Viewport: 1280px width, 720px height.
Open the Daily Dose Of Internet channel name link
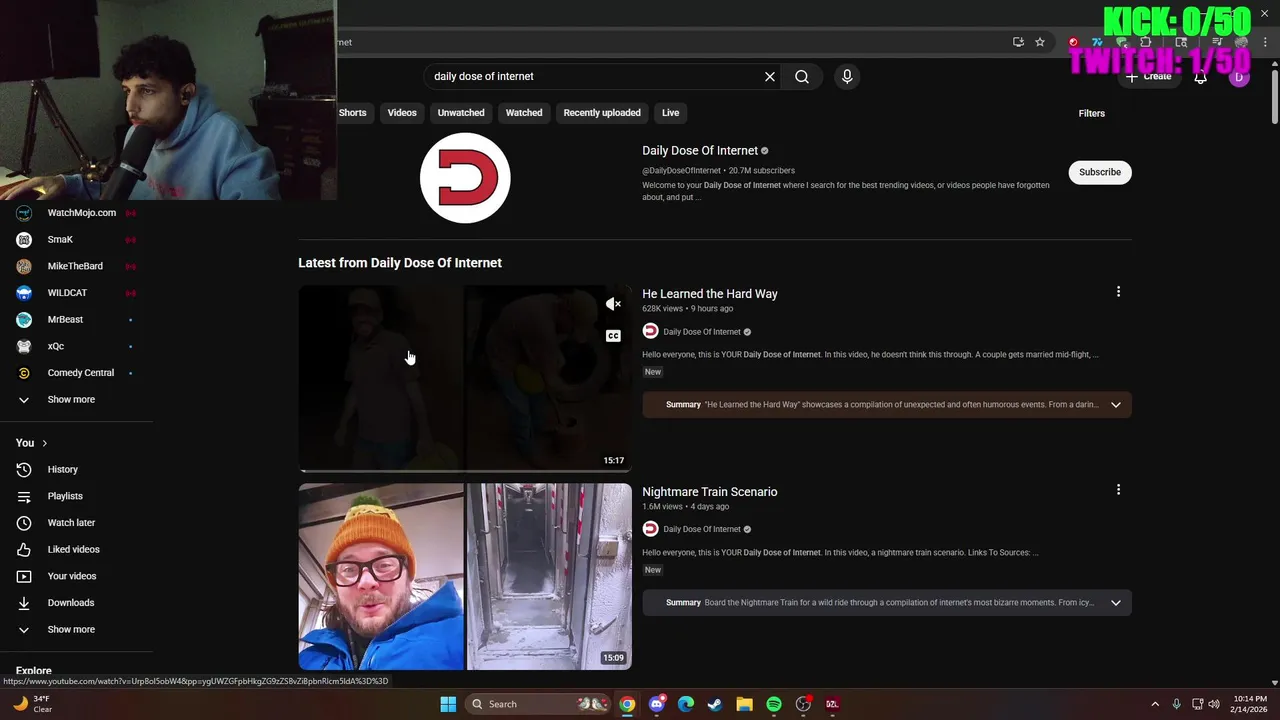point(700,150)
